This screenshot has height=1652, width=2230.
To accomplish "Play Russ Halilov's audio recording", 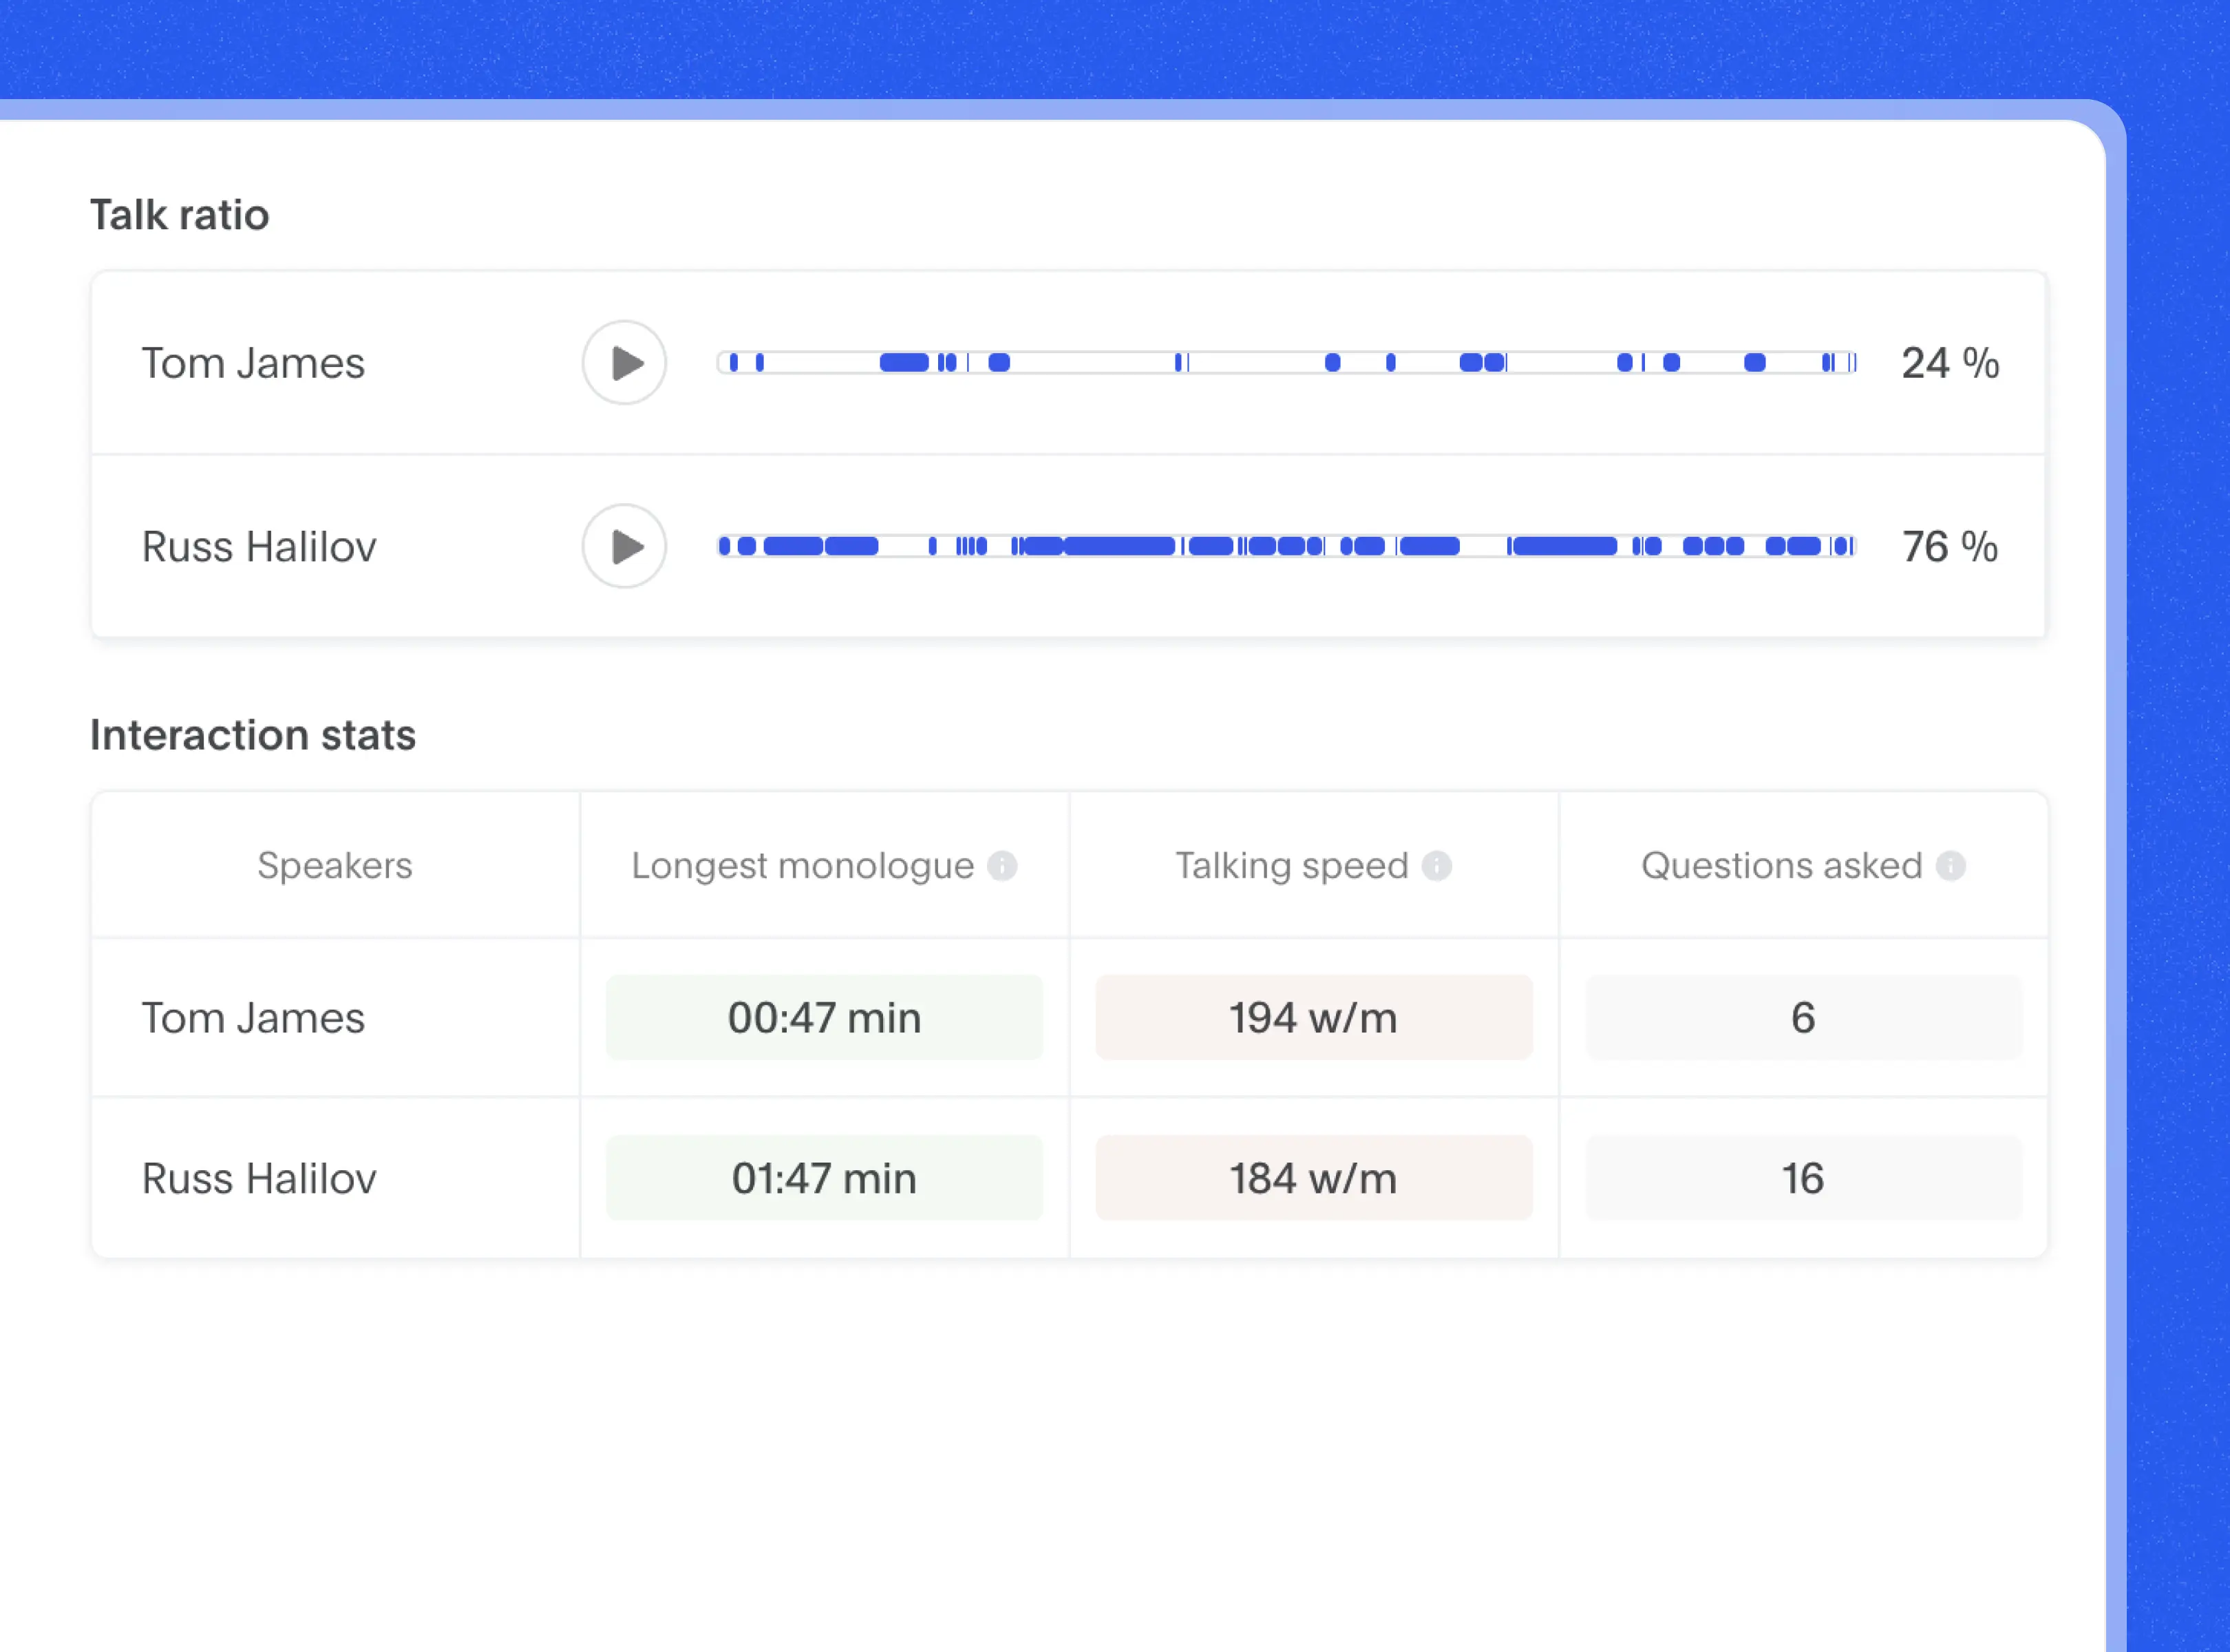I will [x=623, y=546].
